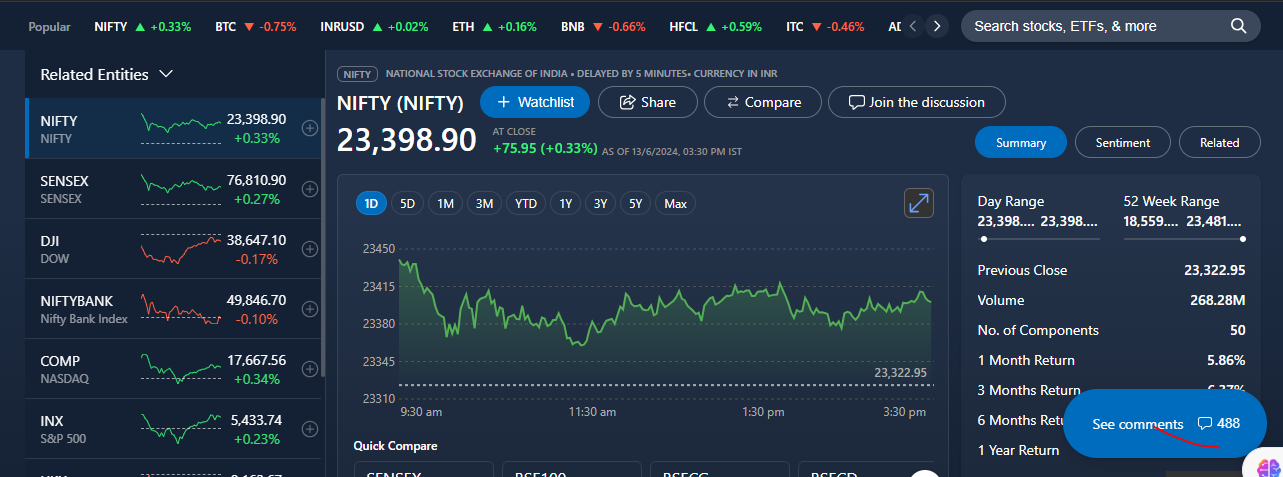Switch to the Sentiment tab

[1122, 142]
